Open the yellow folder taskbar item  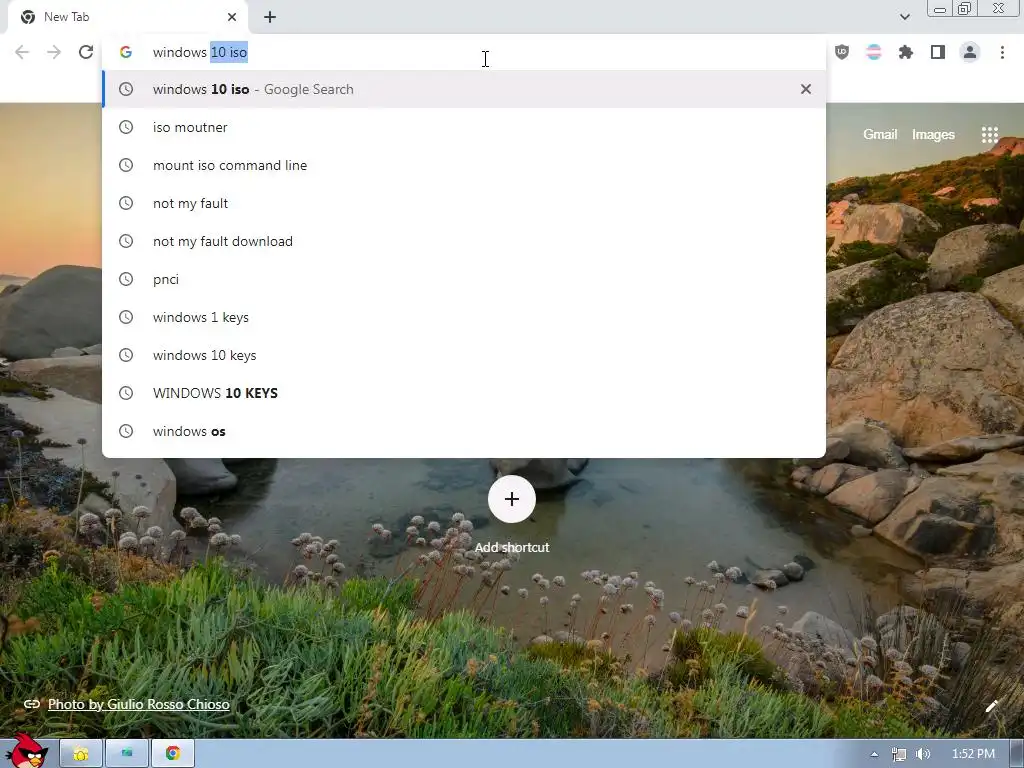(81, 754)
